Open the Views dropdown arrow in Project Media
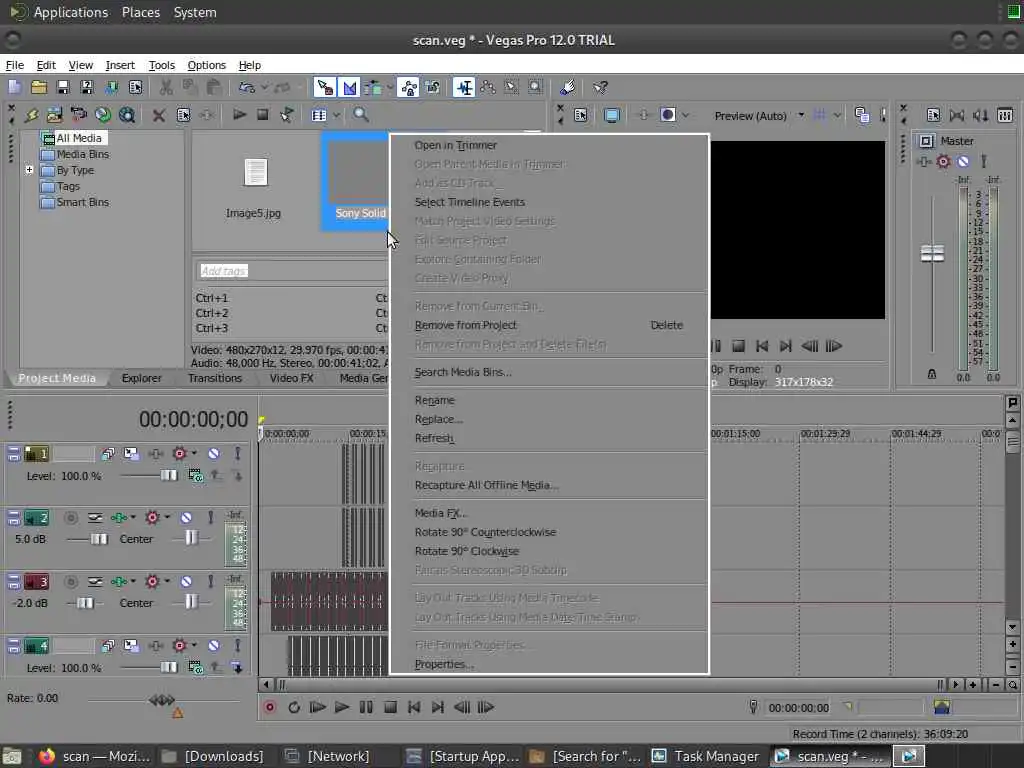Image resolution: width=1024 pixels, height=768 pixels. point(336,116)
